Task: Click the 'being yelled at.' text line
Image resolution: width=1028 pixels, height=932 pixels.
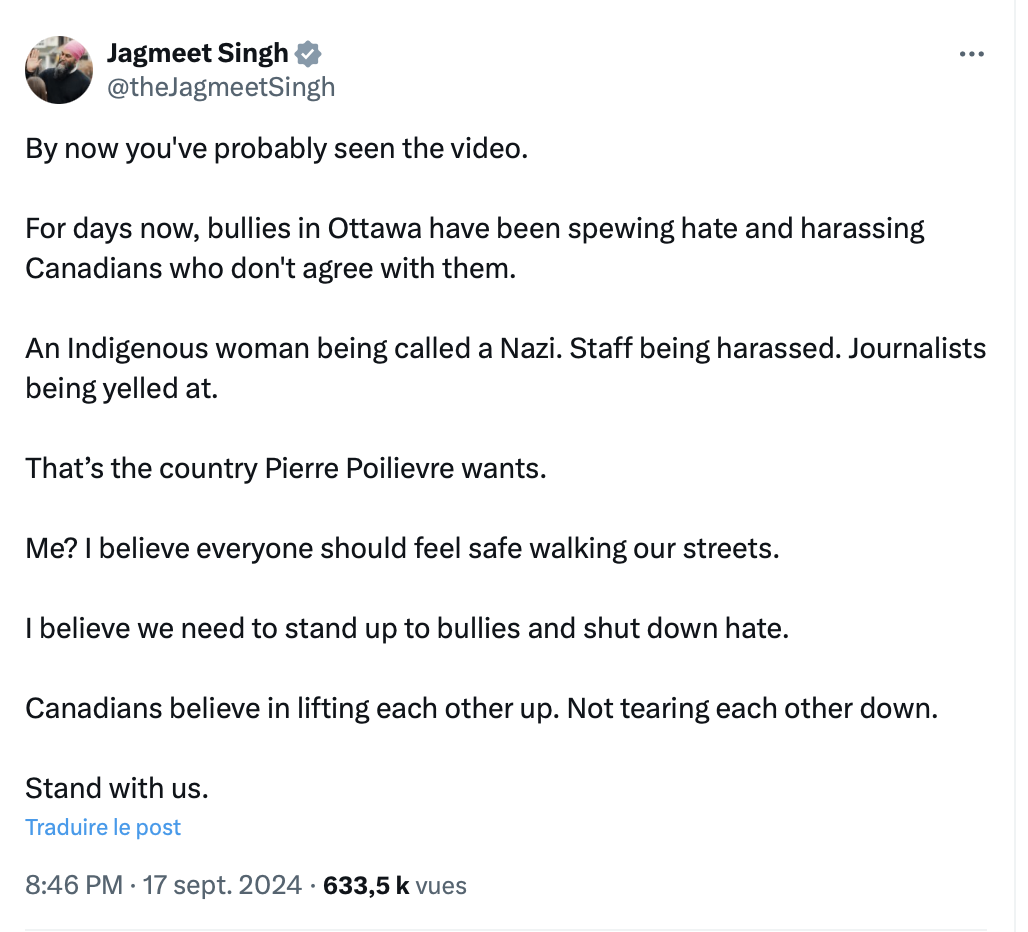Action: tap(121, 389)
